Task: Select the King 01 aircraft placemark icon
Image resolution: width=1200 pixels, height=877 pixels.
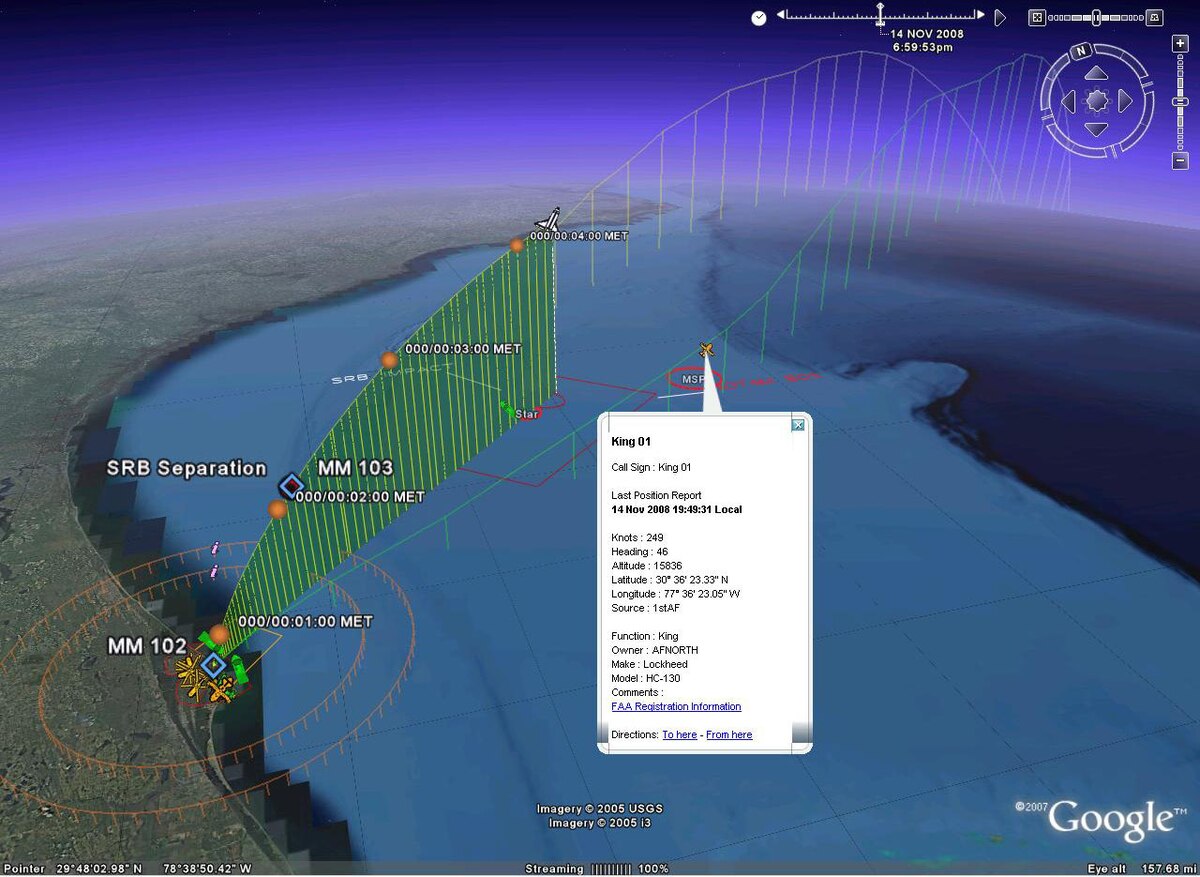Action: [x=707, y=349]
